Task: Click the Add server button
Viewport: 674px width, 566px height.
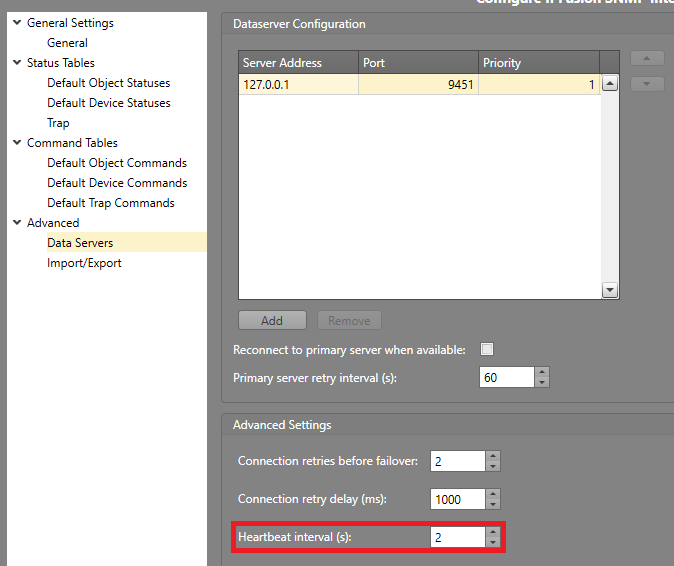Action: point(272,321)
